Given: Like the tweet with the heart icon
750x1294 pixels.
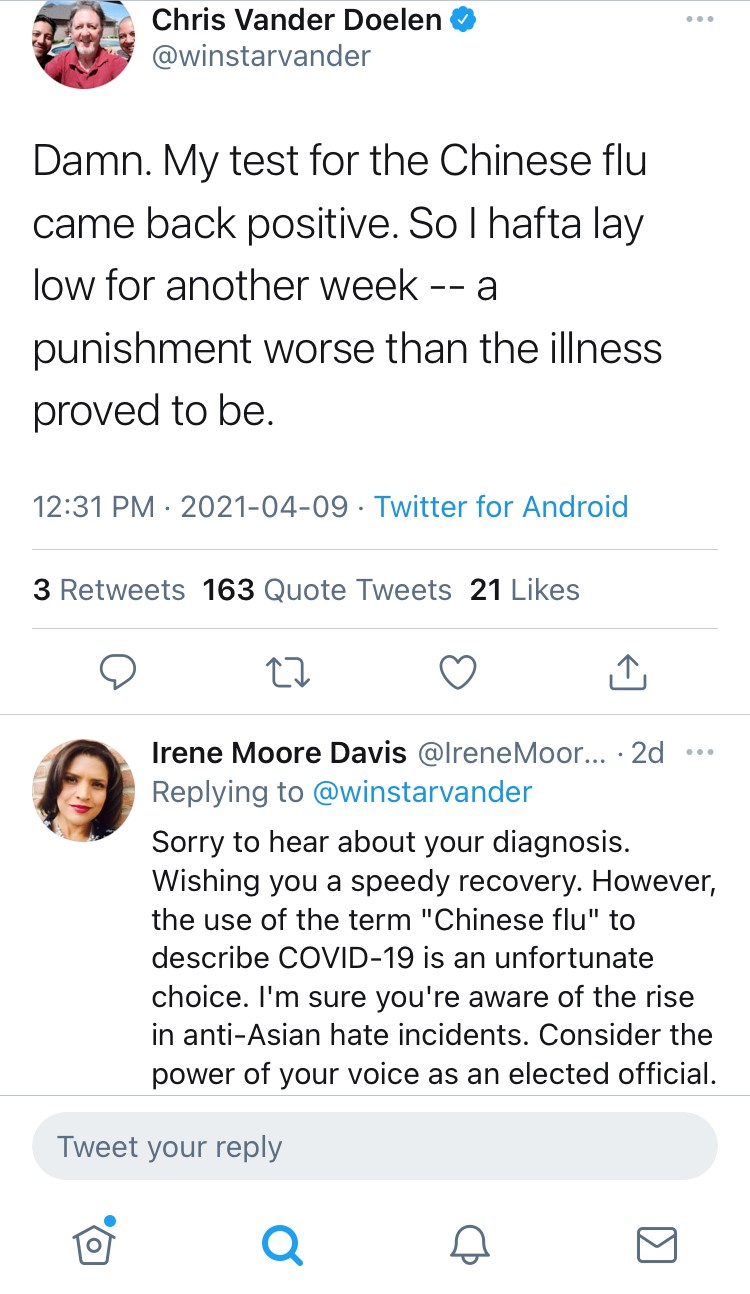Looking at the screenshot, I should pos(458,673).
